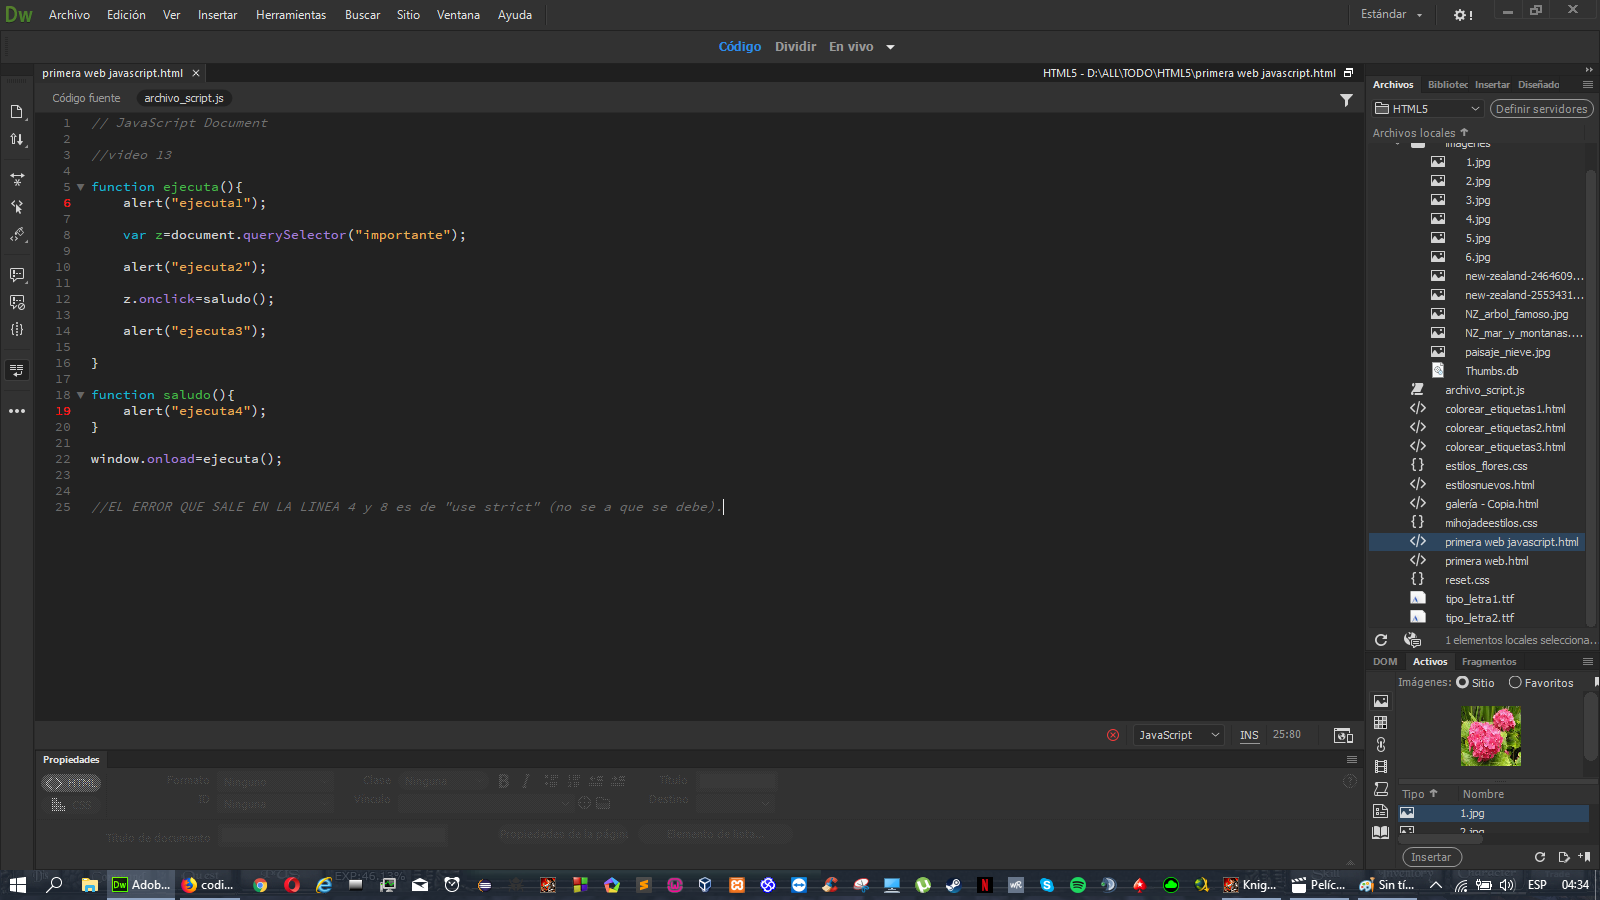Click the globe icon below the file list

point(1412,640)
